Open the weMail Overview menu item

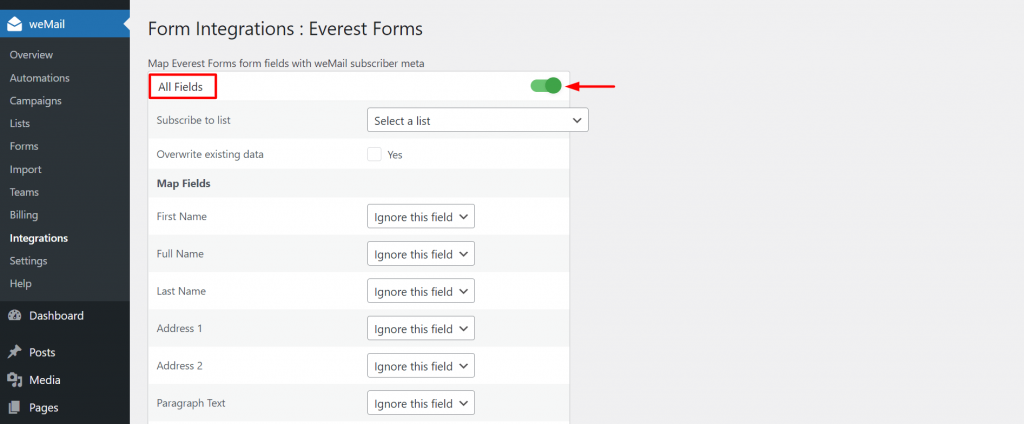point(31,55)
